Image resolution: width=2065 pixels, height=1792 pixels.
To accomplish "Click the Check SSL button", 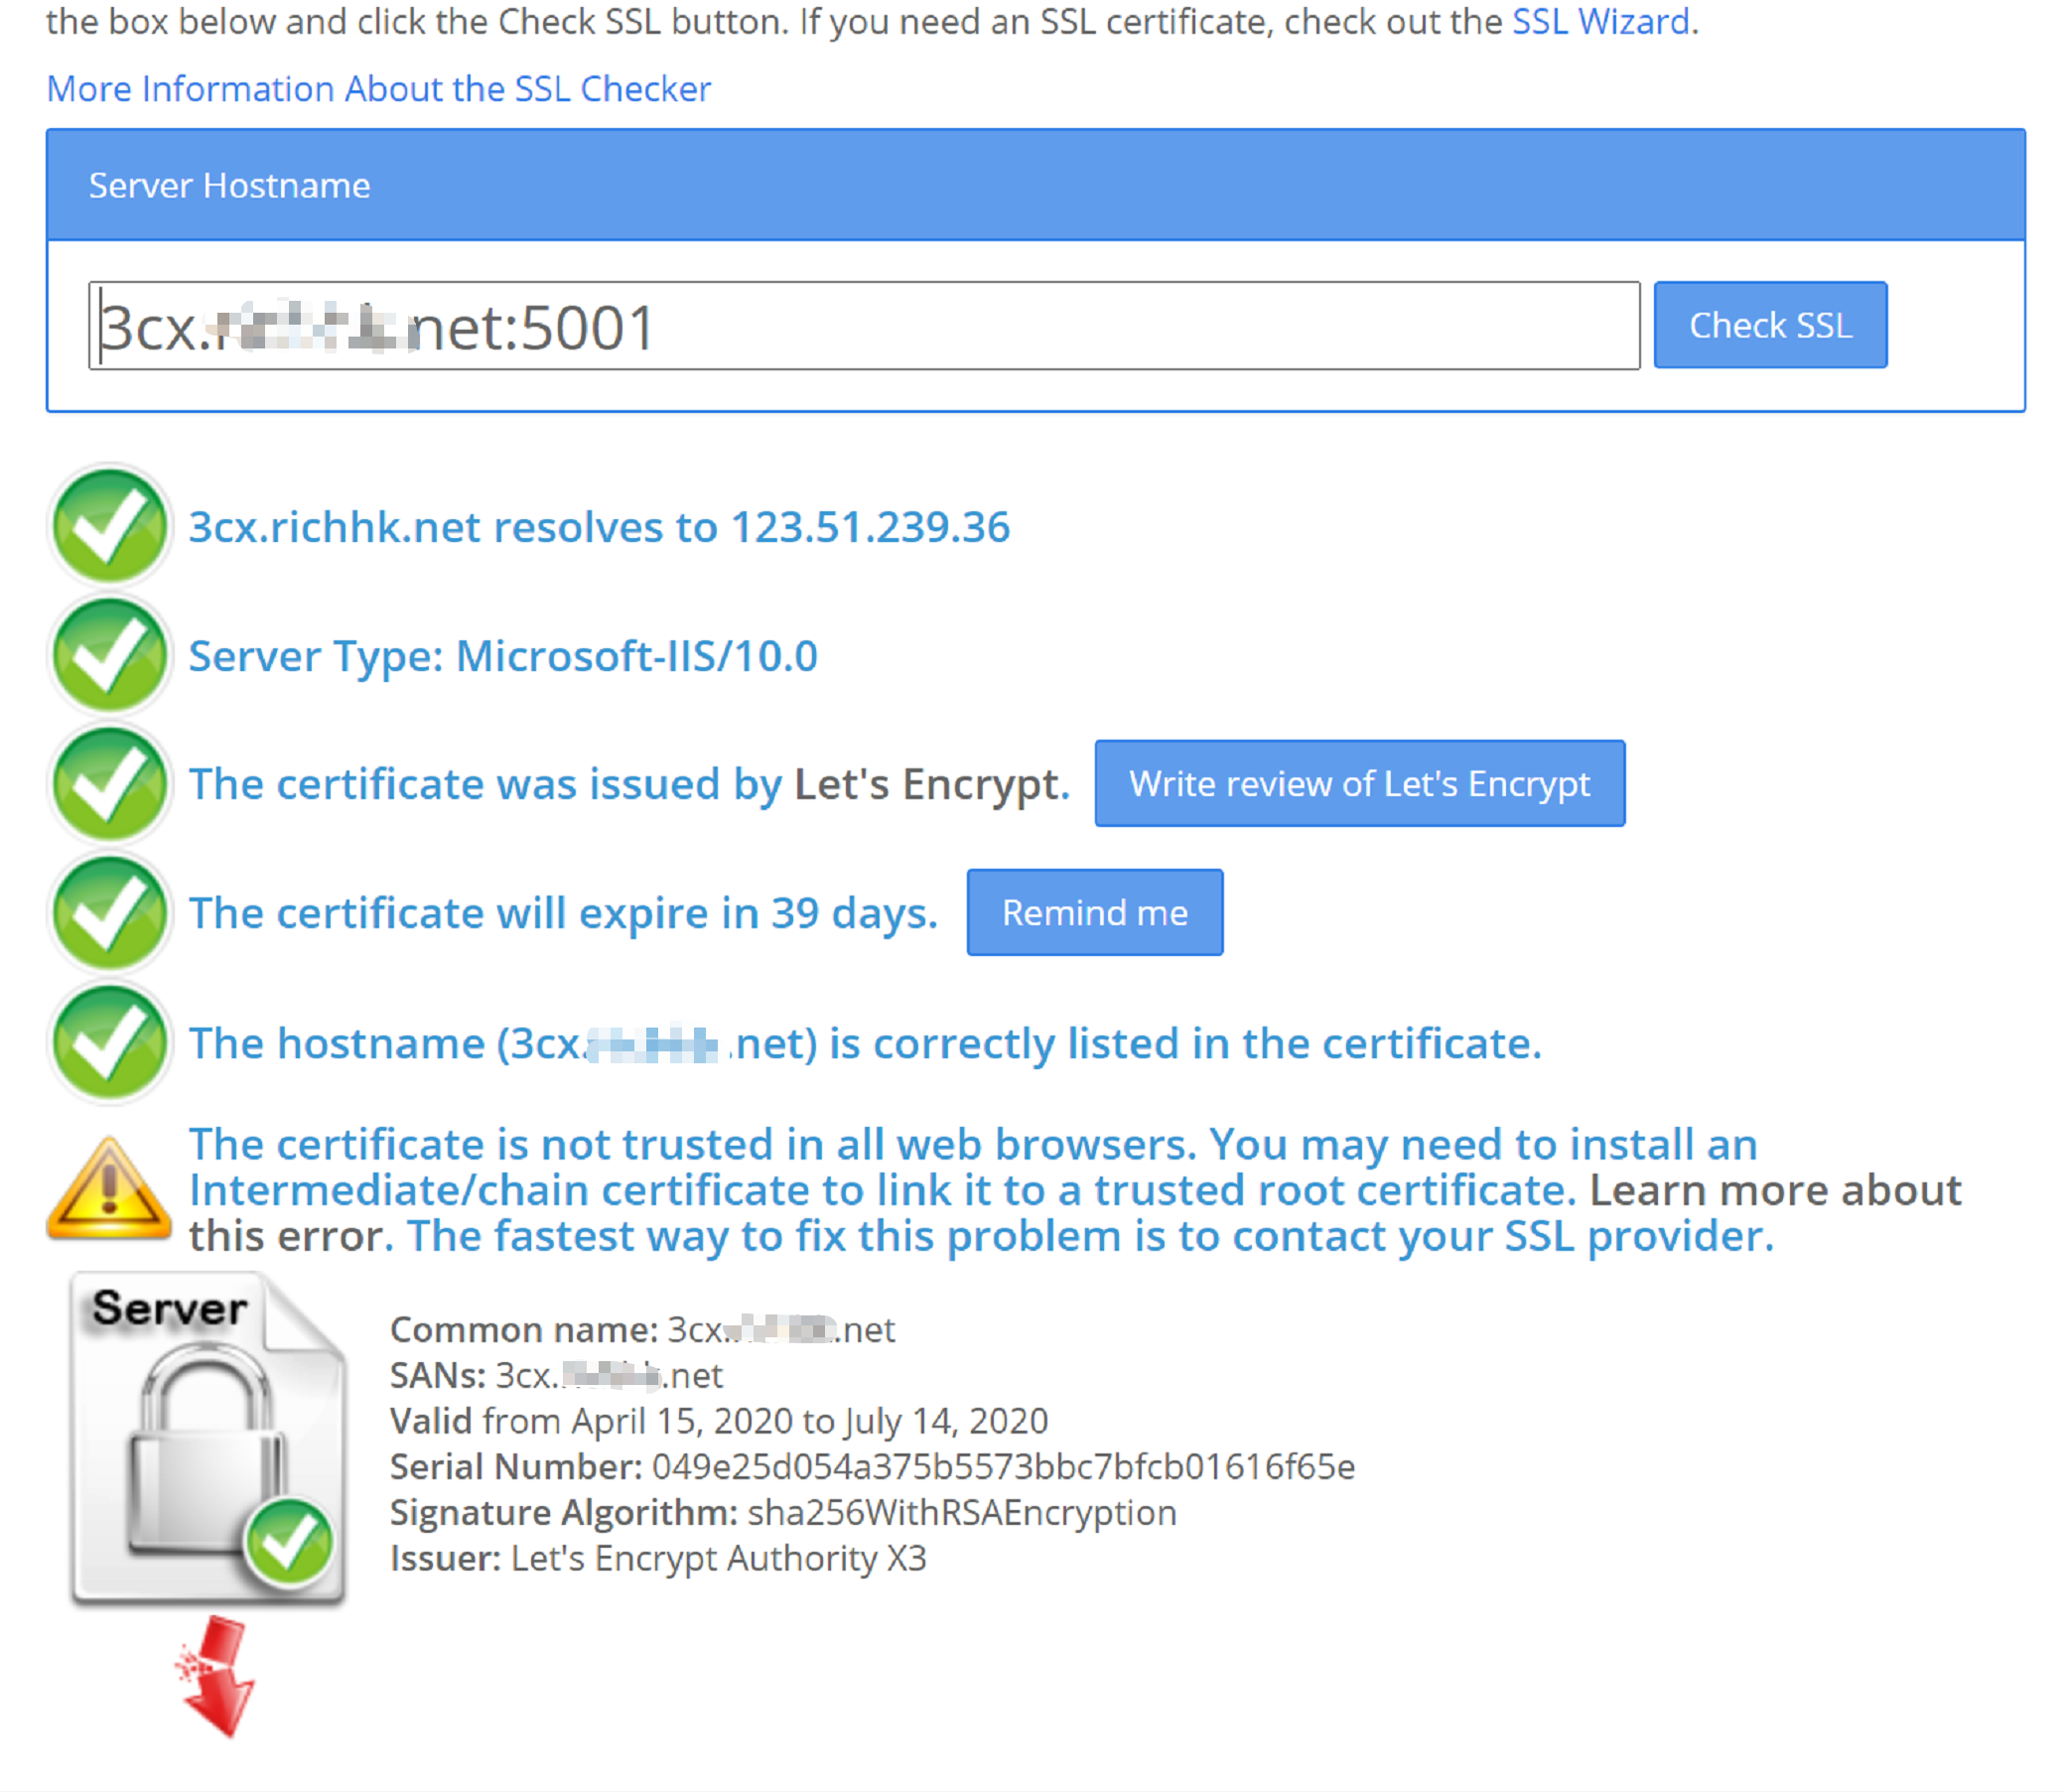I will 1769,325.
